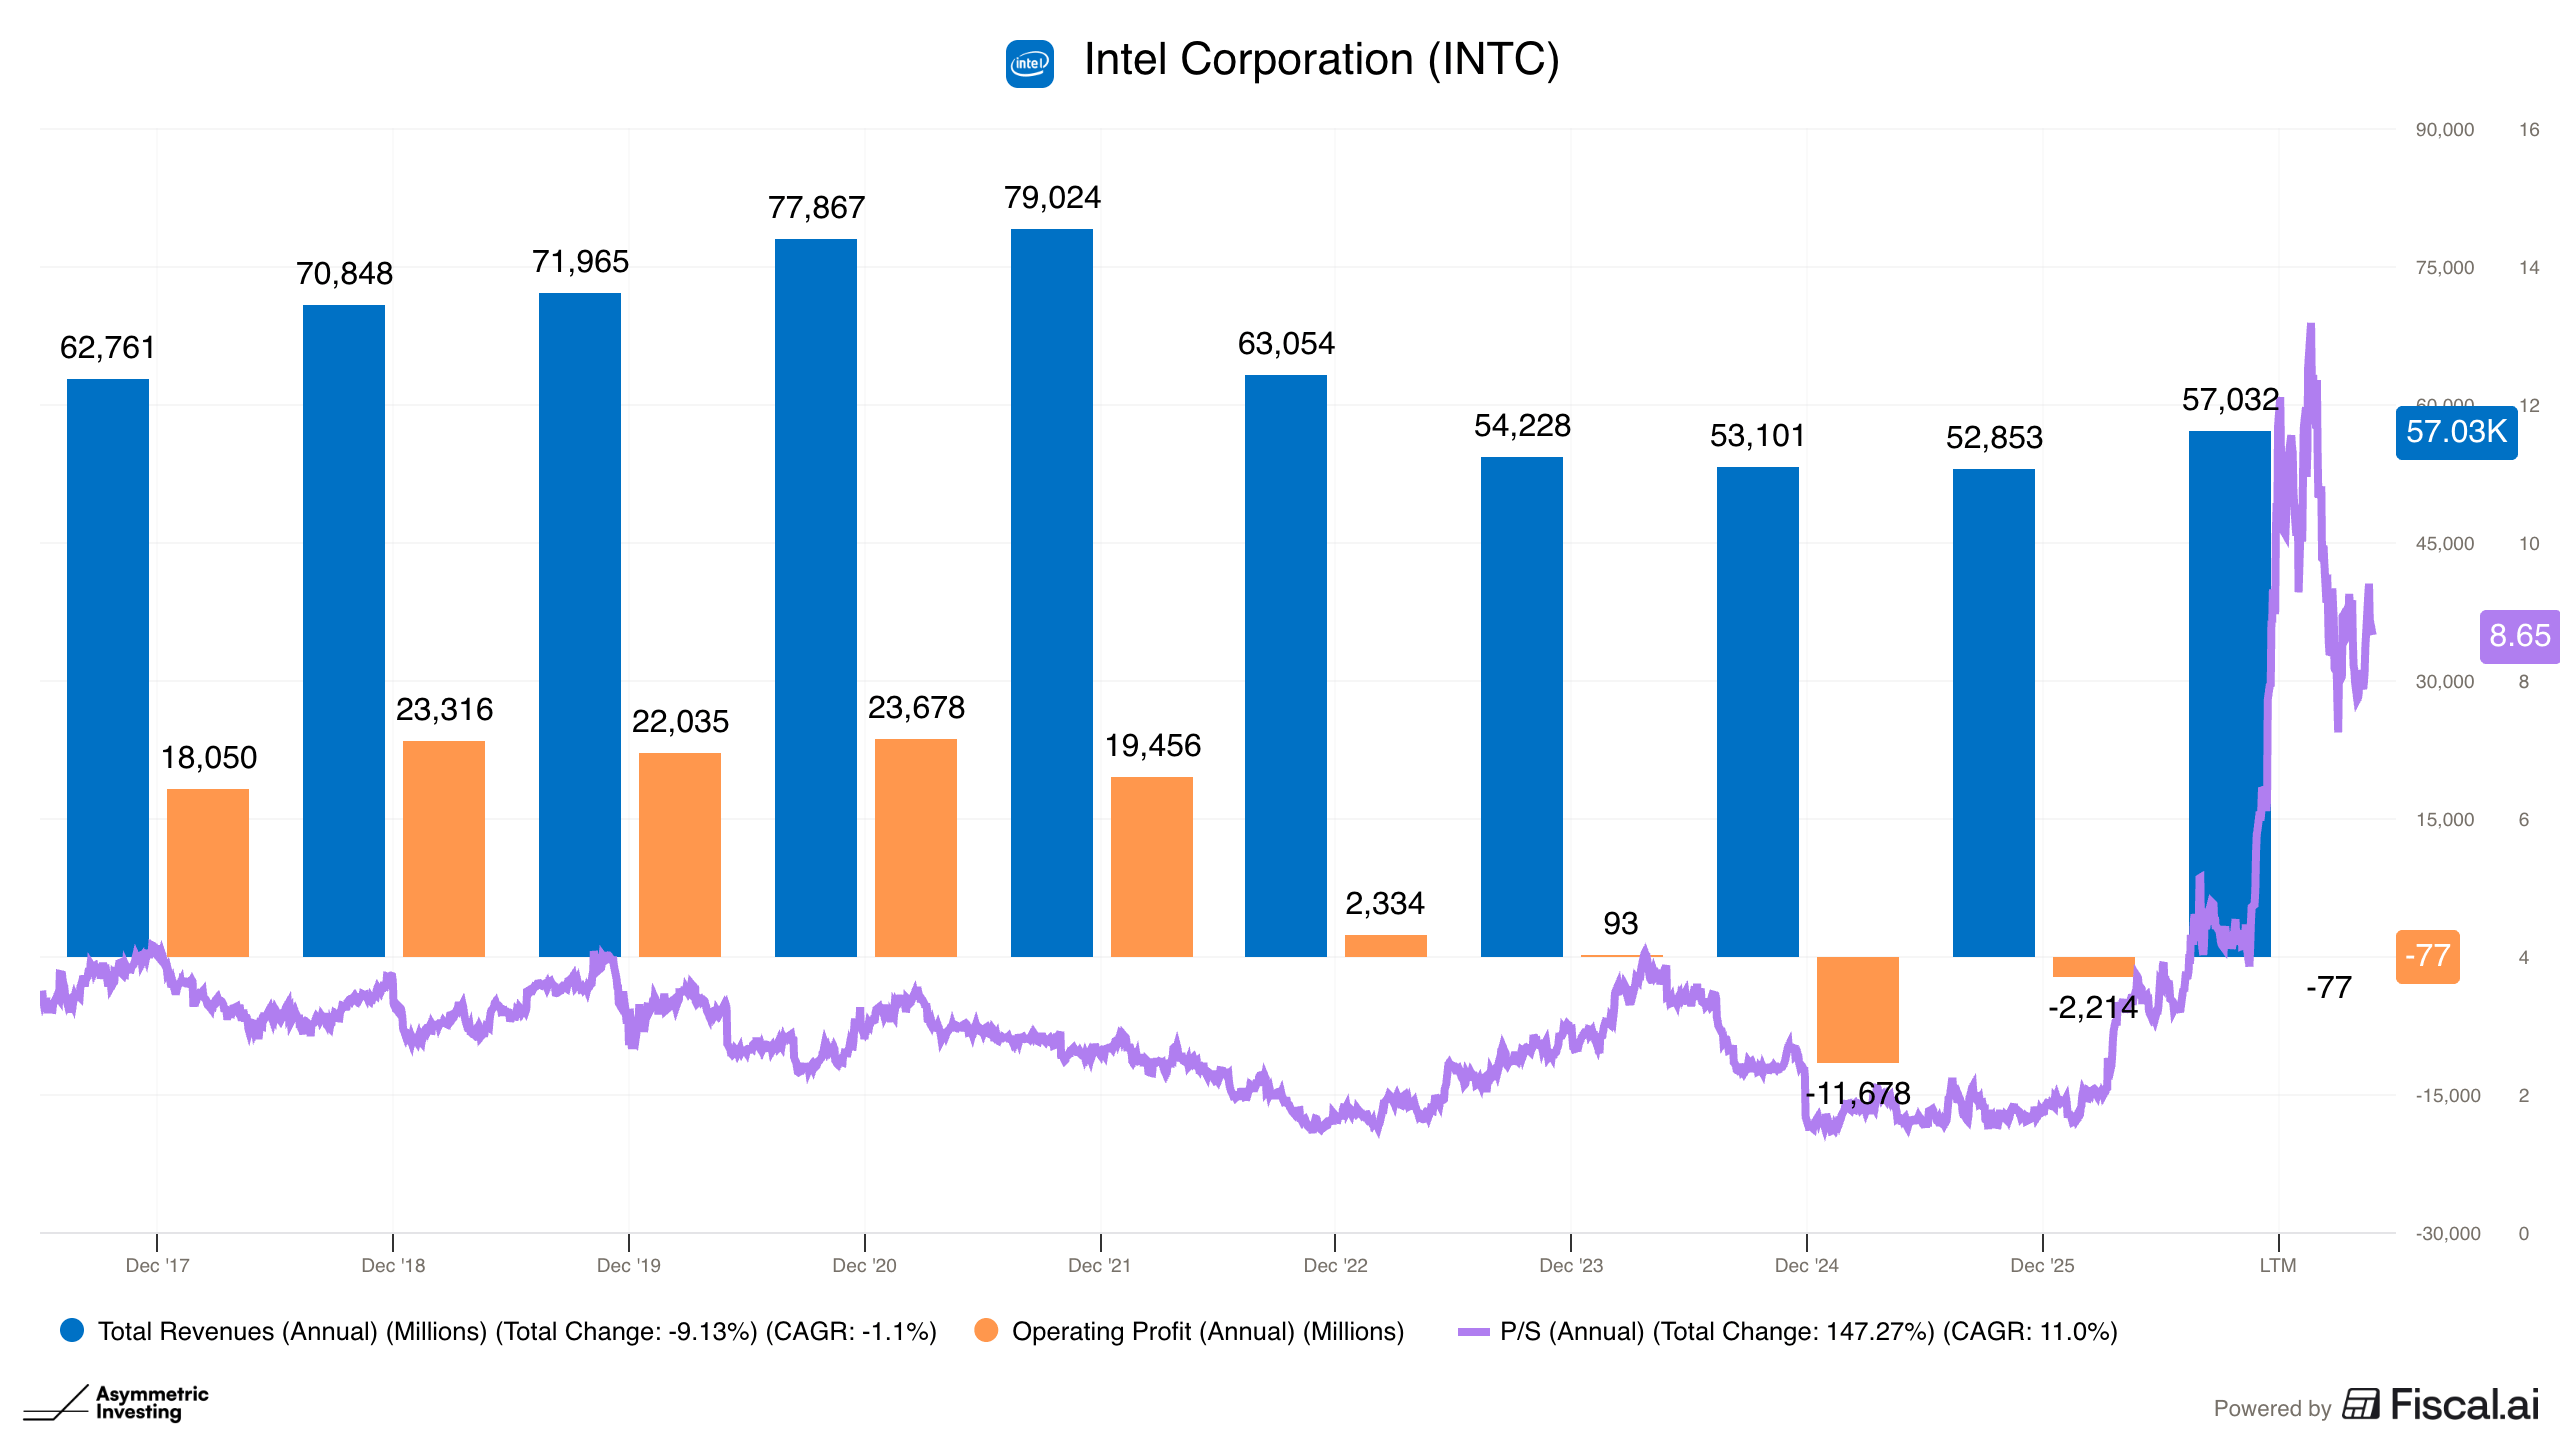The width and height of the screenshot is (2560, 1440).
Task: Toggle P/S series via legend label
Action: (1809, 1331)
